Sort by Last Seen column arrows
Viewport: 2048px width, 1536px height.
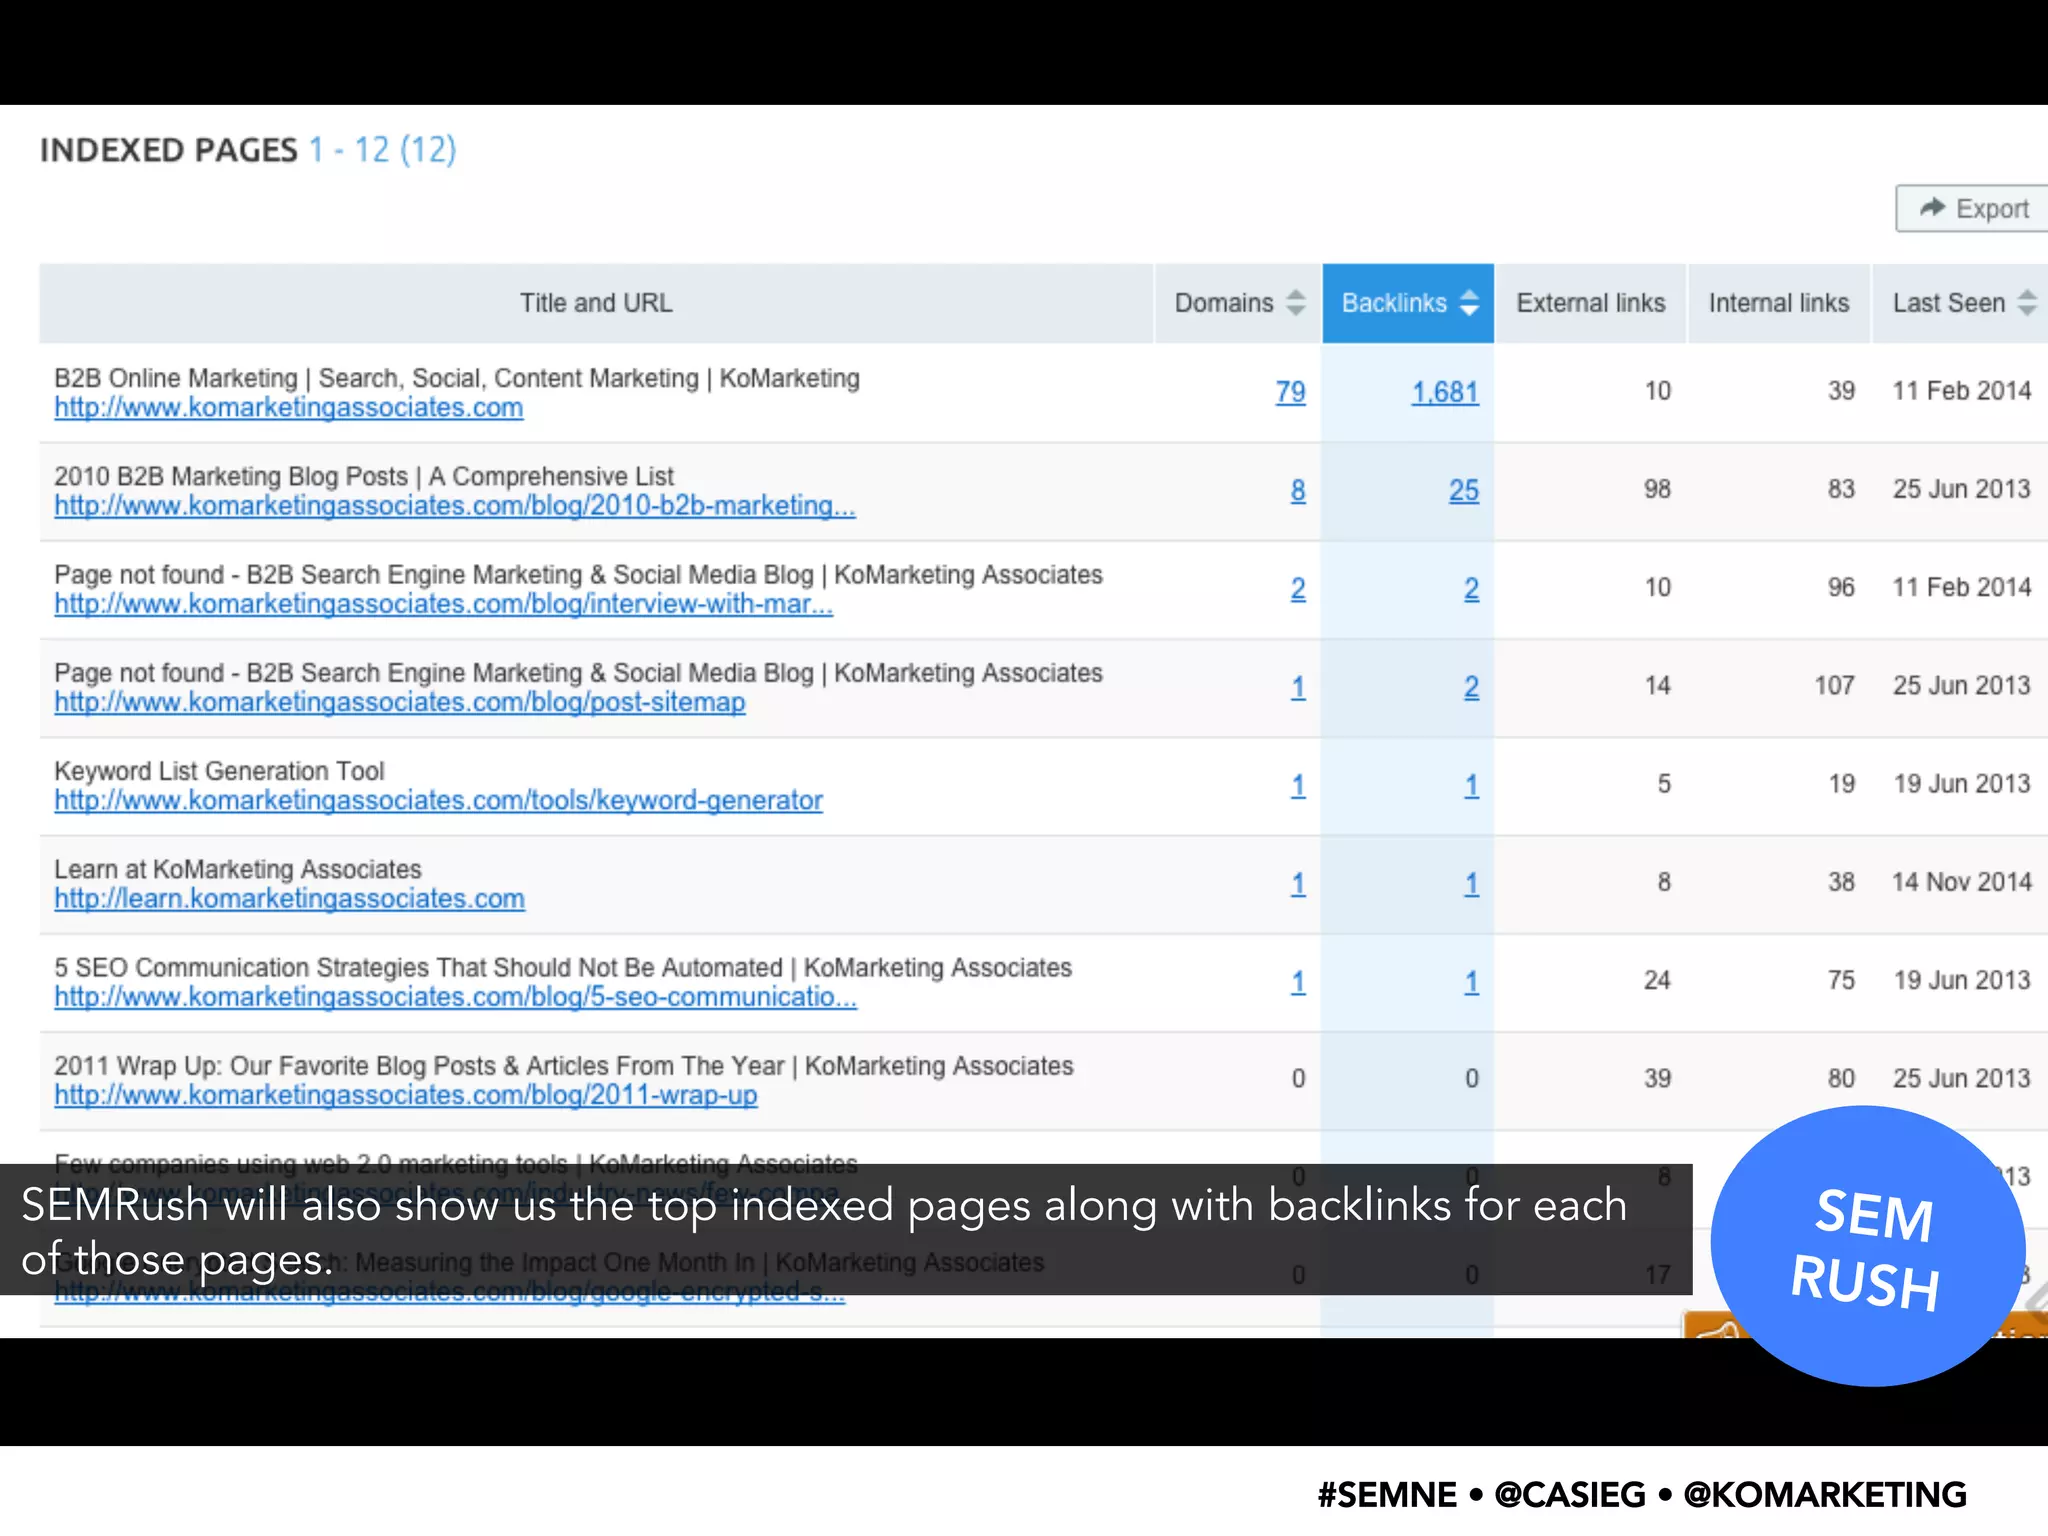(2027, 302)
